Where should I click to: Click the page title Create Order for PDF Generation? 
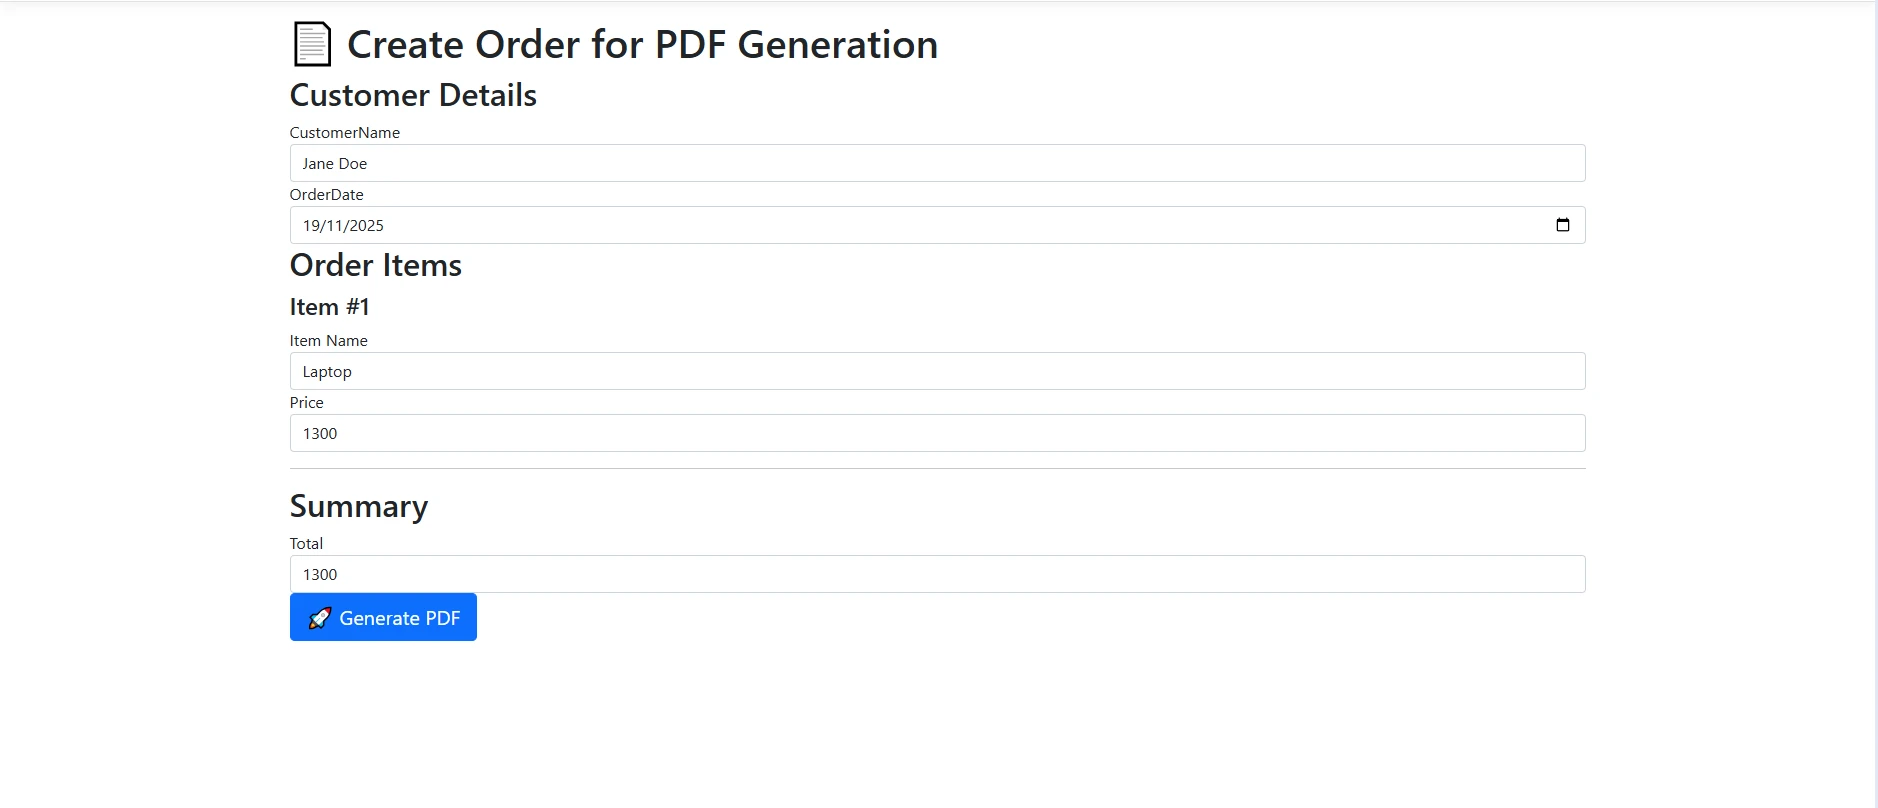[x=641, y=44]
